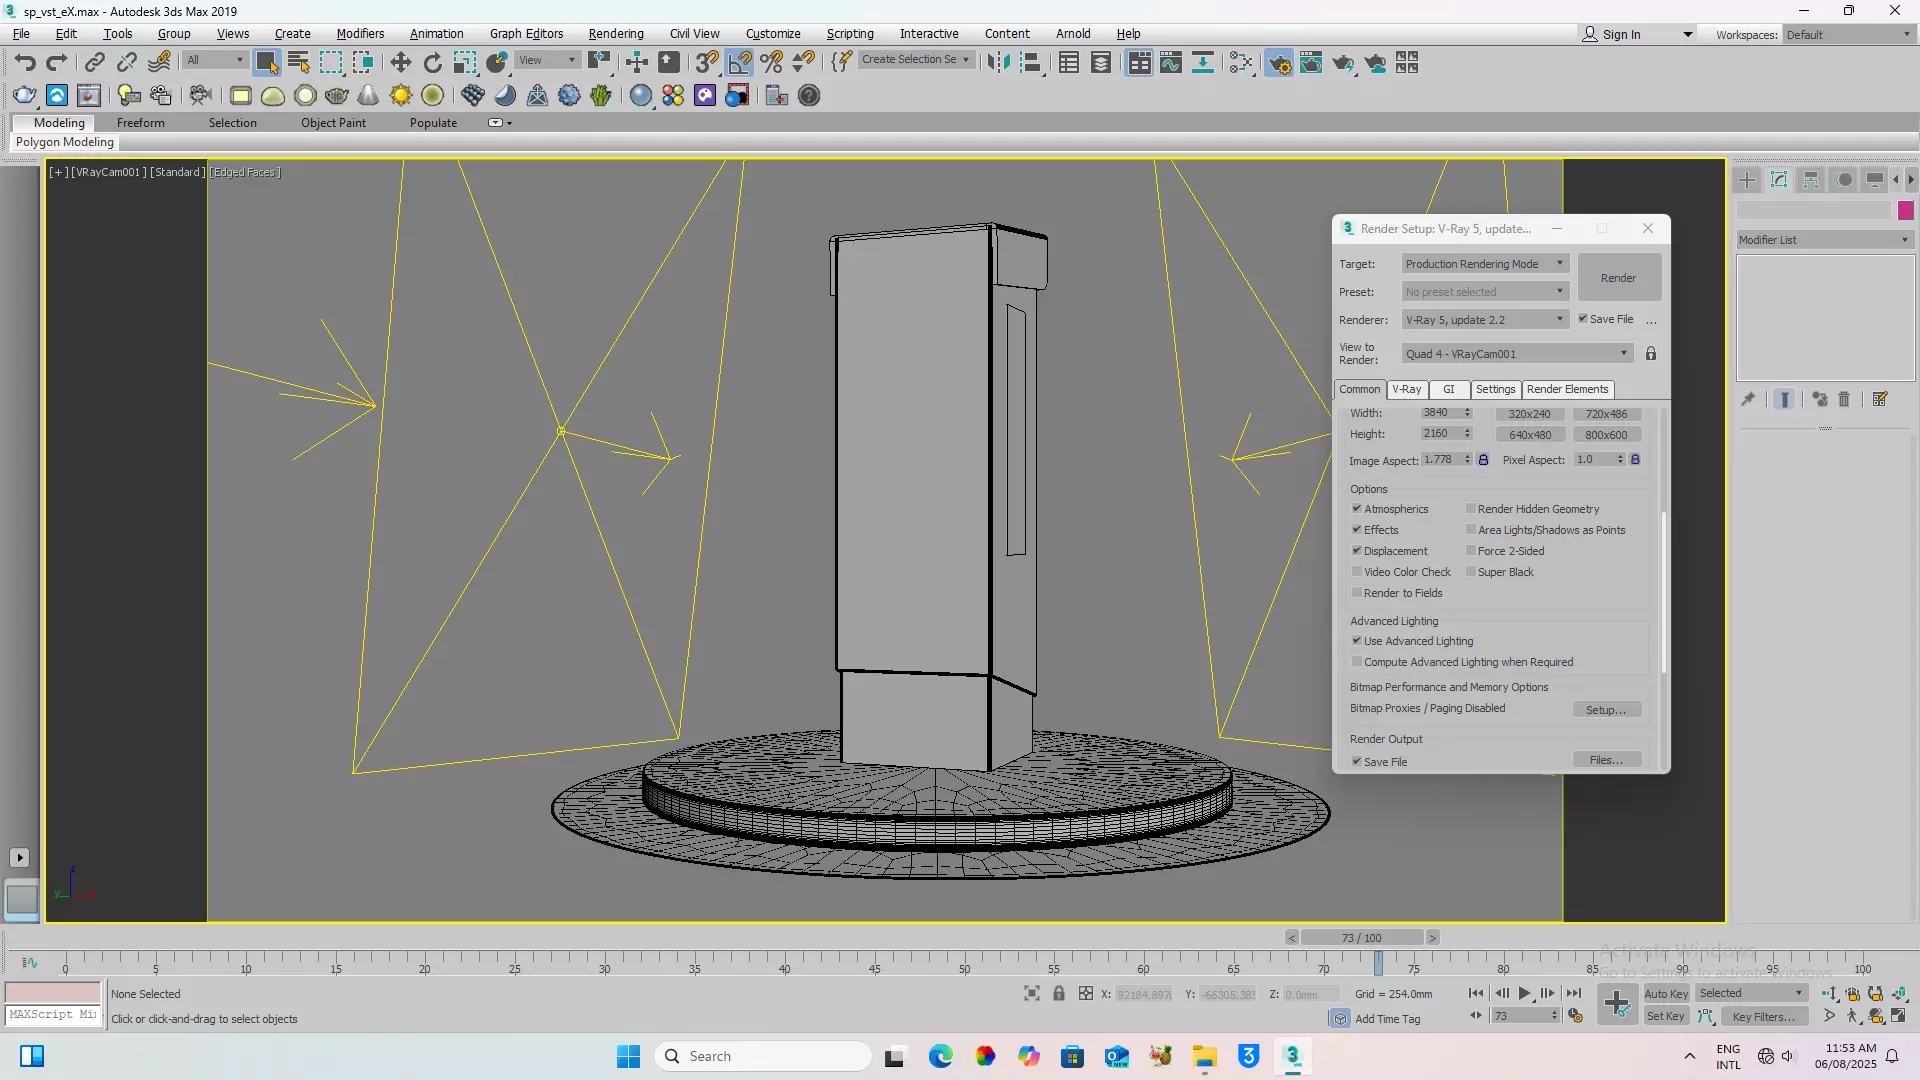Open View to Render dropdown
1920x1080 pixels.
[x=1516, y=354]
